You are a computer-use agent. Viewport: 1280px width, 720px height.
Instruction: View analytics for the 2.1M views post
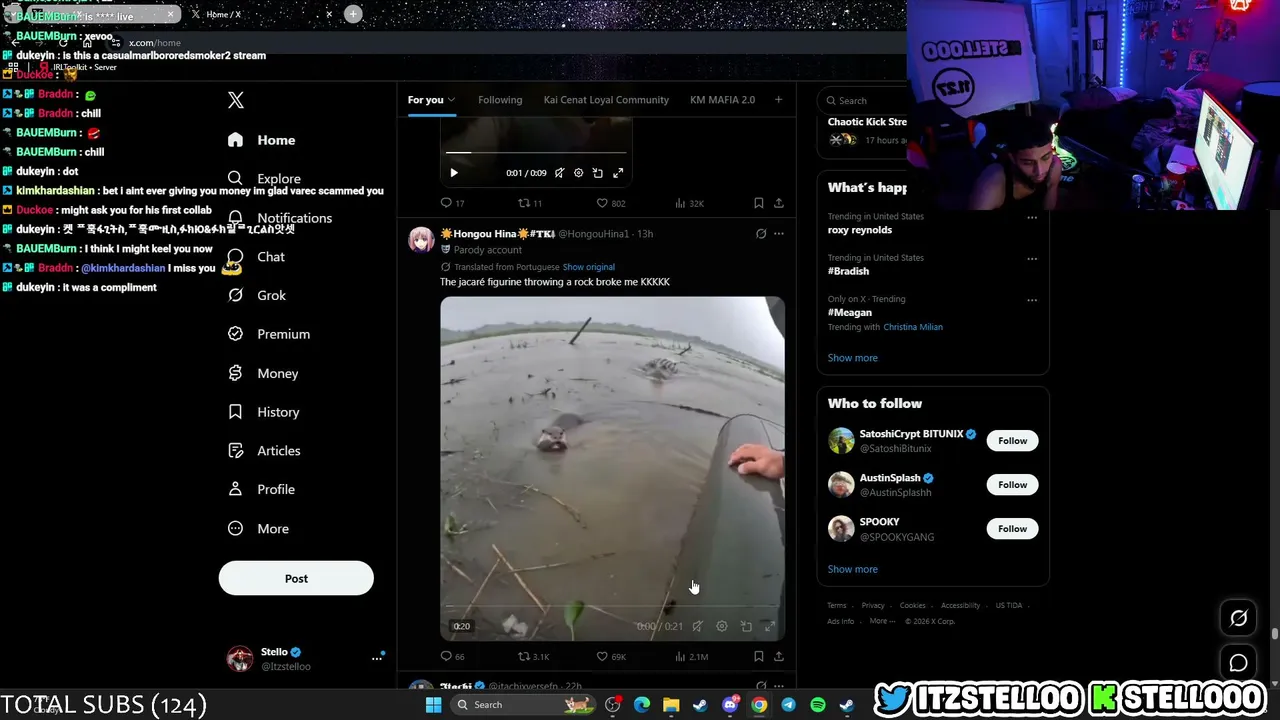point(691,656)
